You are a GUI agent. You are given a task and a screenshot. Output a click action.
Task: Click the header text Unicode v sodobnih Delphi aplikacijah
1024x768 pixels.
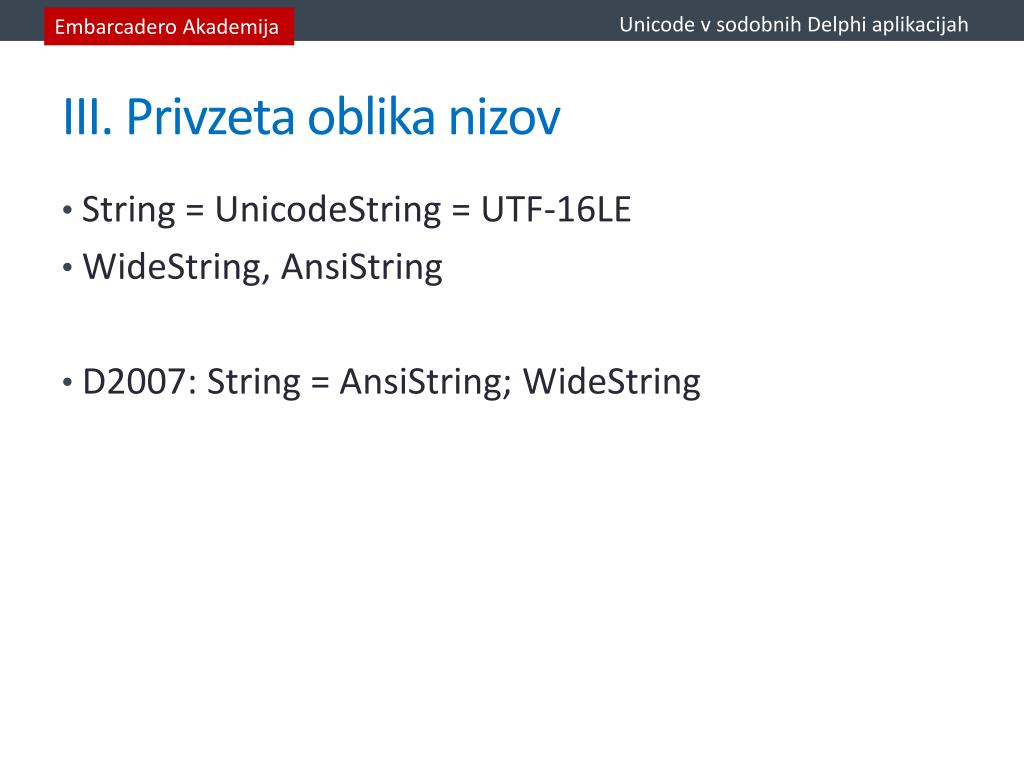pyautogui.click(x=793, y=25)
